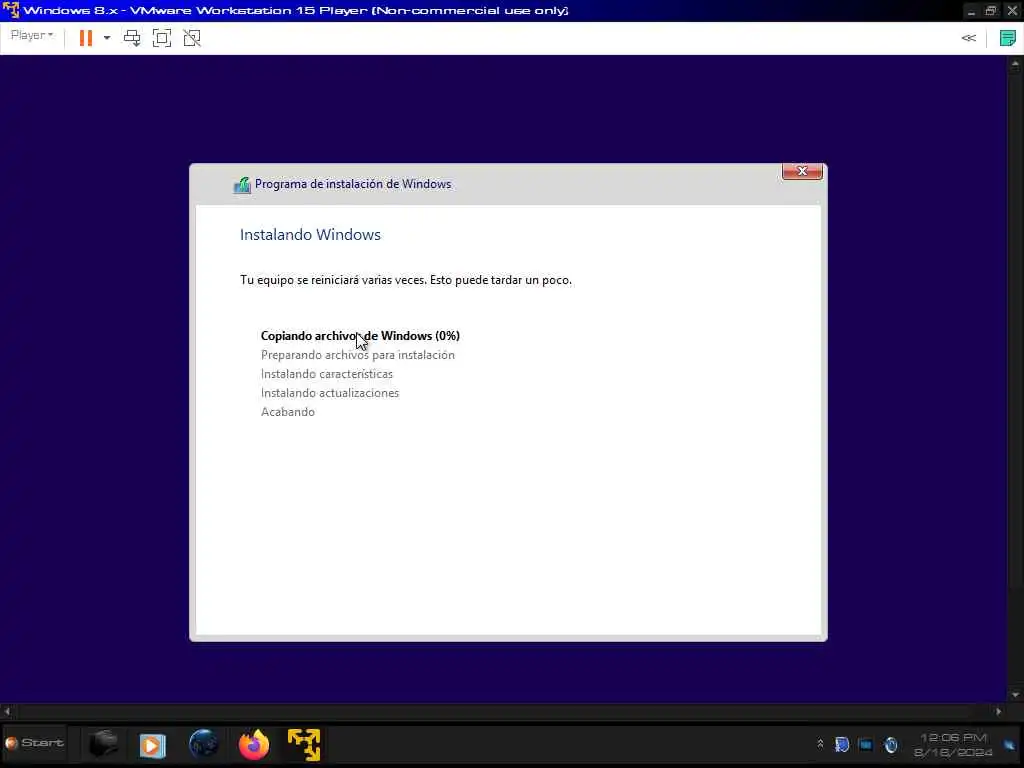Open the black cube taskbar app
1024x768 pixels.
pyautogui.click(x=103, y=744)
